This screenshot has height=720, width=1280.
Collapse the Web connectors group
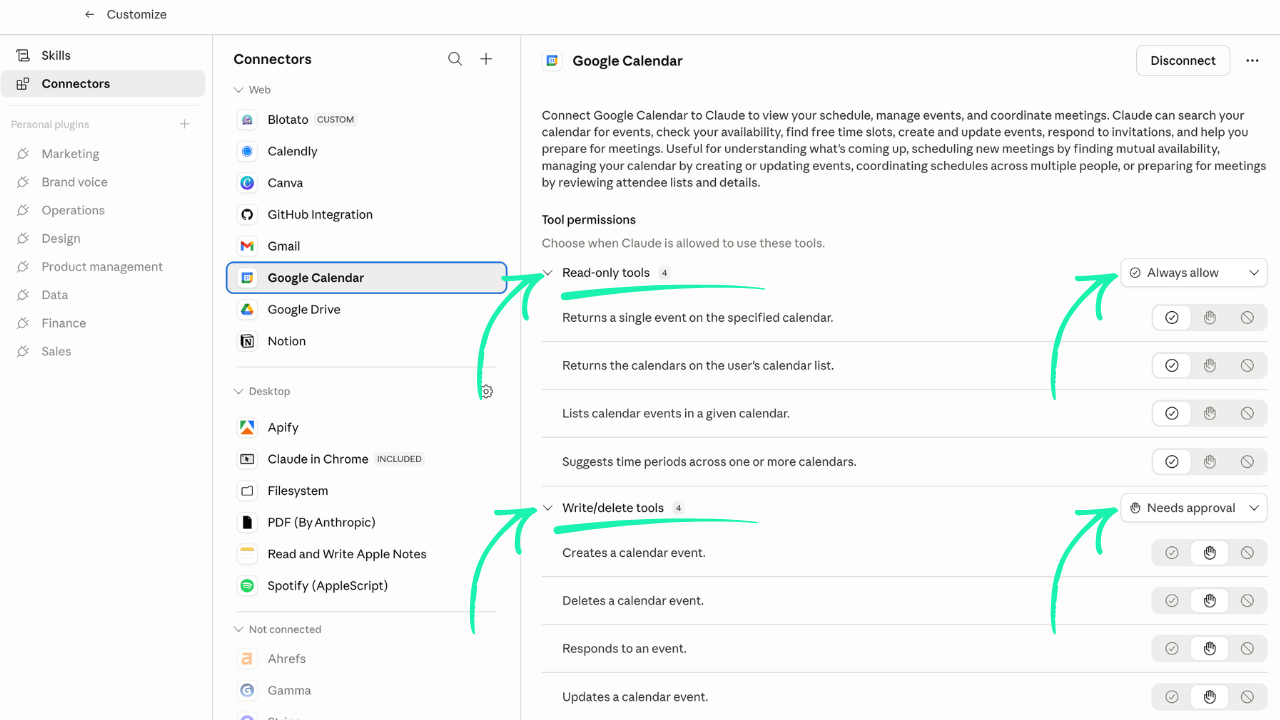pos(239,90)
